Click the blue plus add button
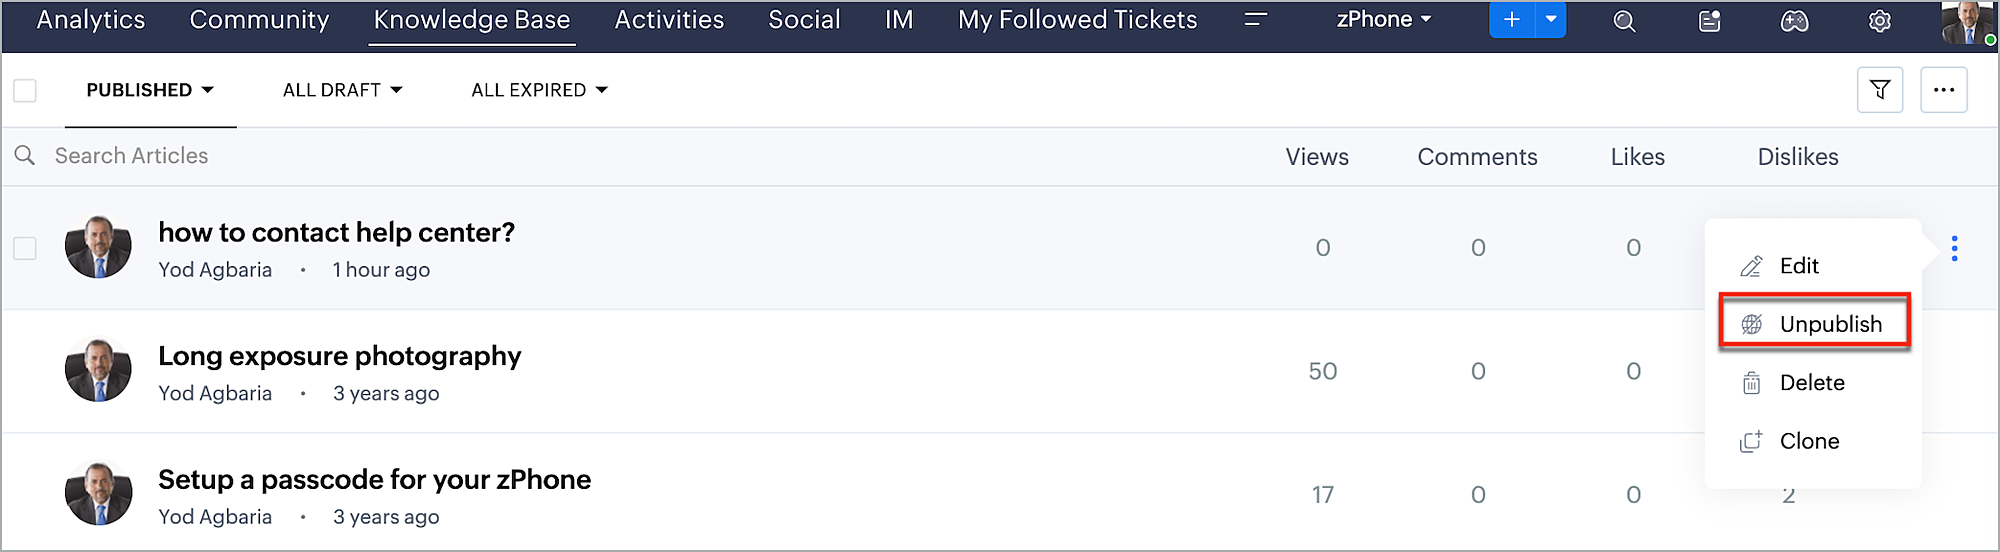Image resolution: width=2000 pixels, height=552 pixels. point(1511,20)
